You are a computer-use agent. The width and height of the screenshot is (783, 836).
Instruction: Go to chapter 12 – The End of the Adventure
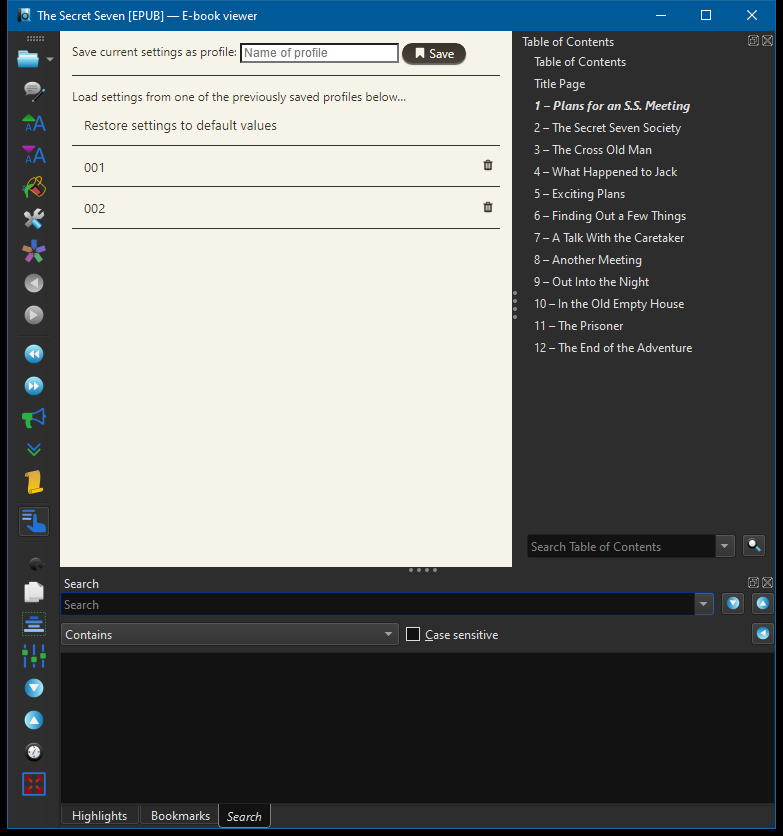pos(613,348)
